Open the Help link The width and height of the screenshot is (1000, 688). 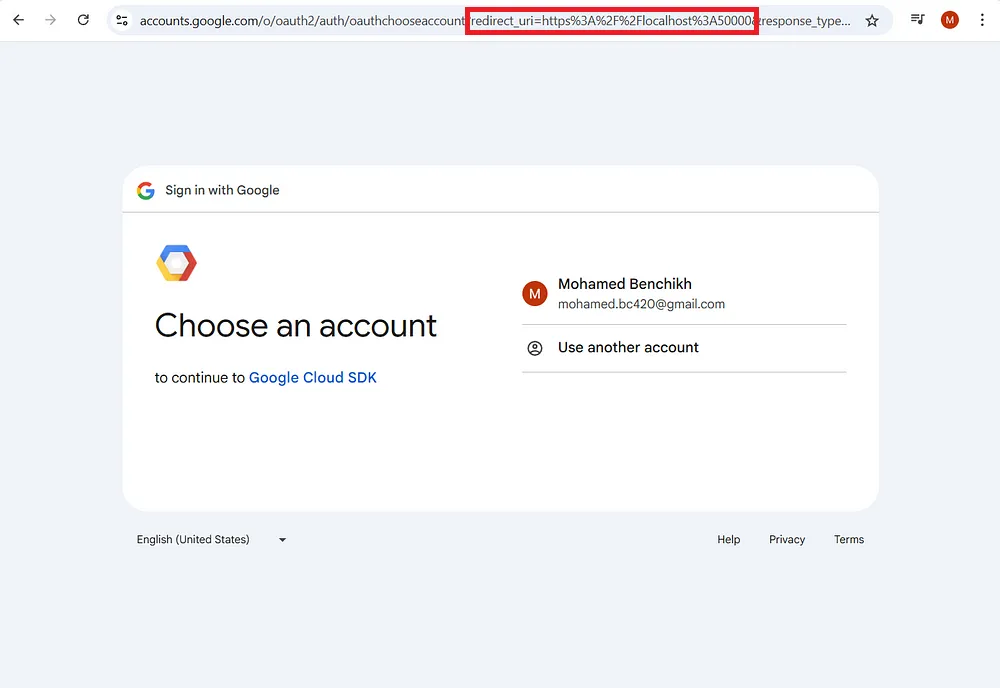tap(728, 539)
